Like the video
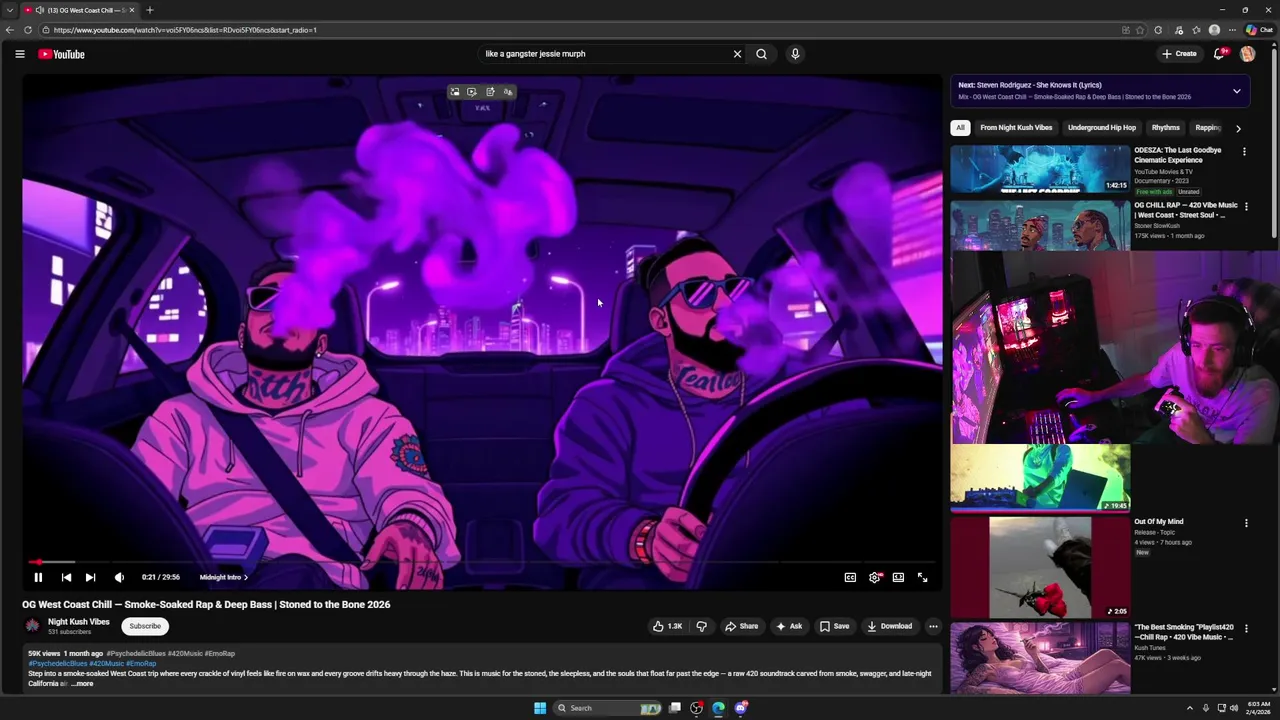 click(x=667, y=626)
